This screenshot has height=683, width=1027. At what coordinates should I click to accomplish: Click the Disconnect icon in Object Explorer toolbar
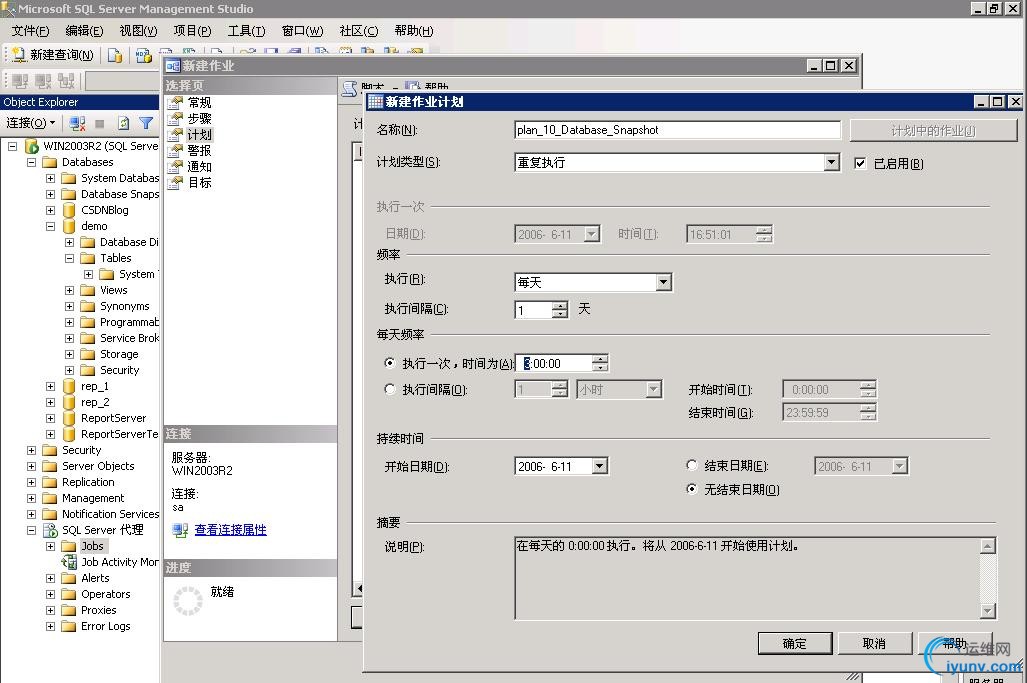77,123
